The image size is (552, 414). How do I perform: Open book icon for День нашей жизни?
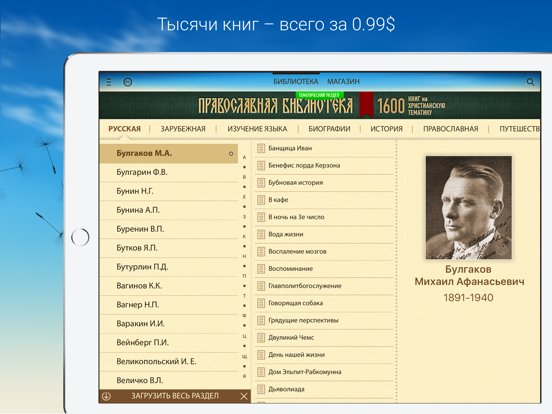[261, 355]
